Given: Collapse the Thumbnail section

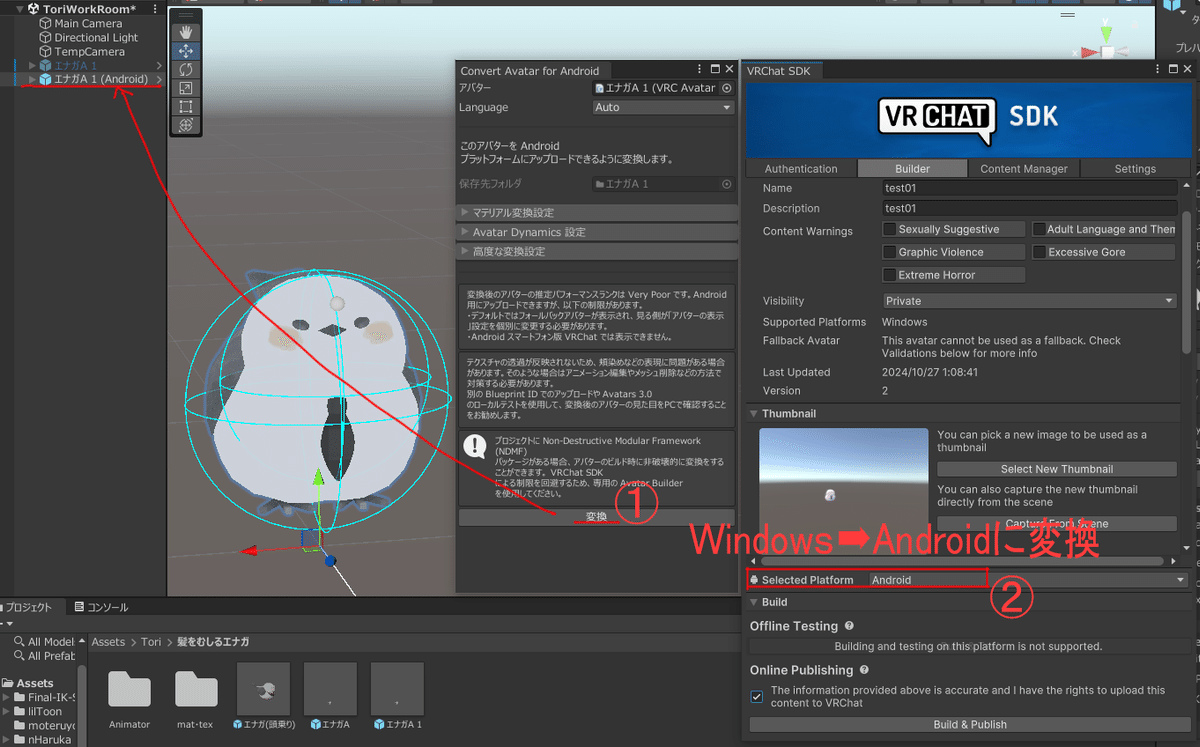Looking at the screenshot, I should pos(753,413).
